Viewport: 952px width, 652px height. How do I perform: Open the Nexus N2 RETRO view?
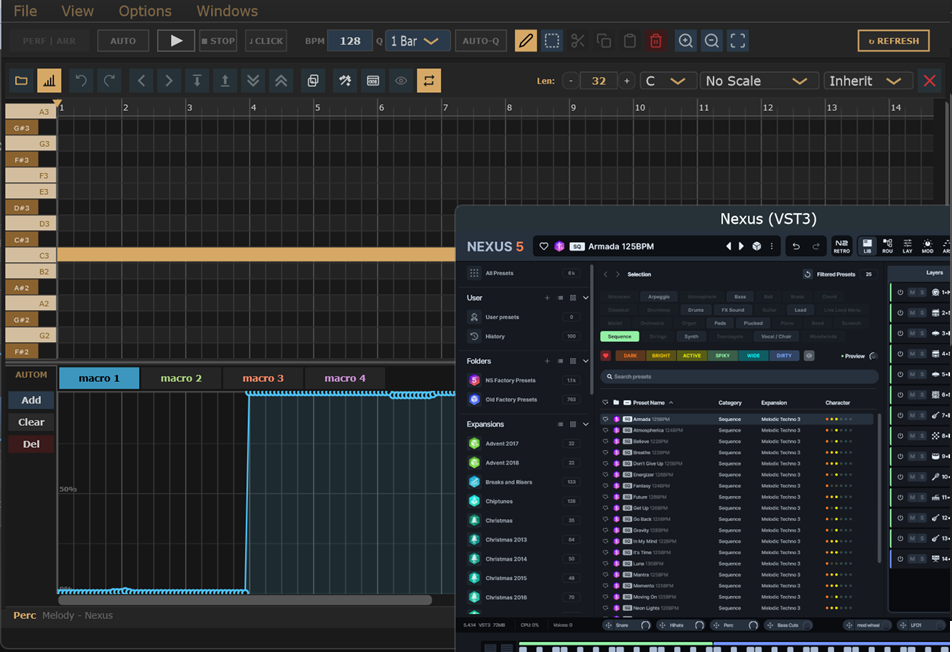[x=842, y=246]
